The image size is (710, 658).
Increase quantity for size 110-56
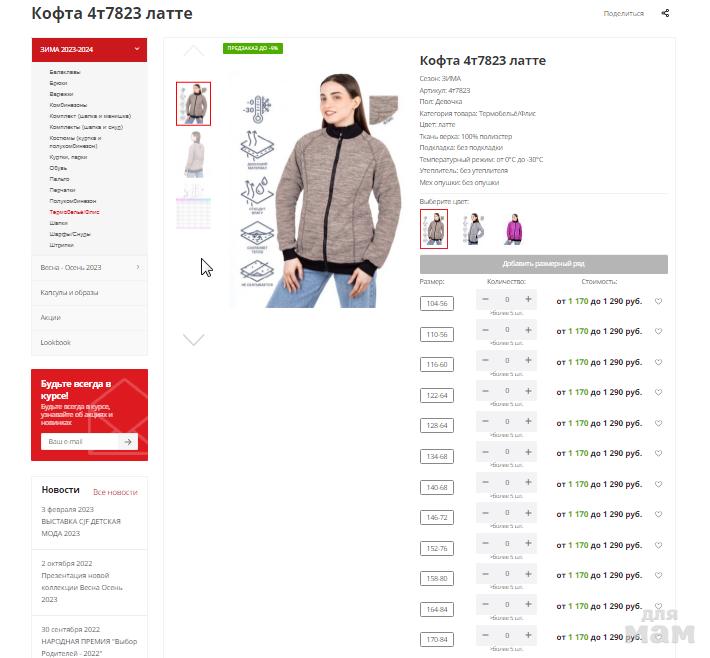click(x=528, y=330)
